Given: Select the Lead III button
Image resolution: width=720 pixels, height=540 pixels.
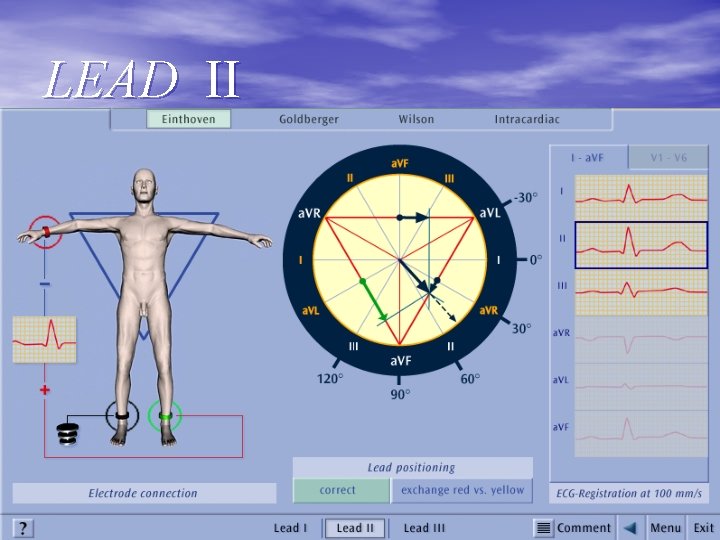Looking at the screenshot, I should click(x=424, y=528).
